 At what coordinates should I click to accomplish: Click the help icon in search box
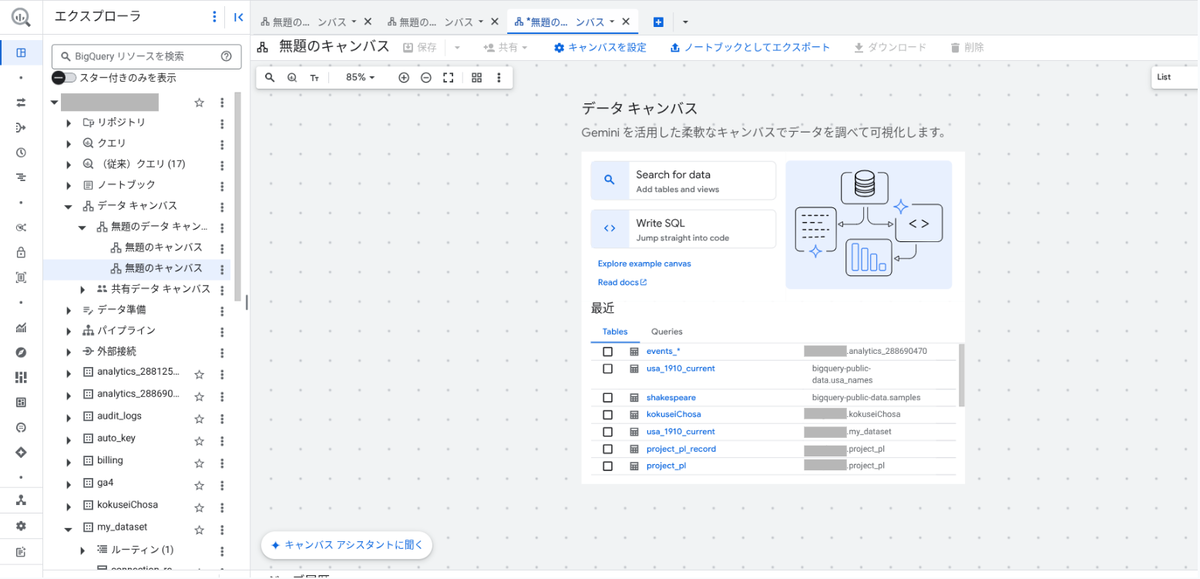pos(226,57)
